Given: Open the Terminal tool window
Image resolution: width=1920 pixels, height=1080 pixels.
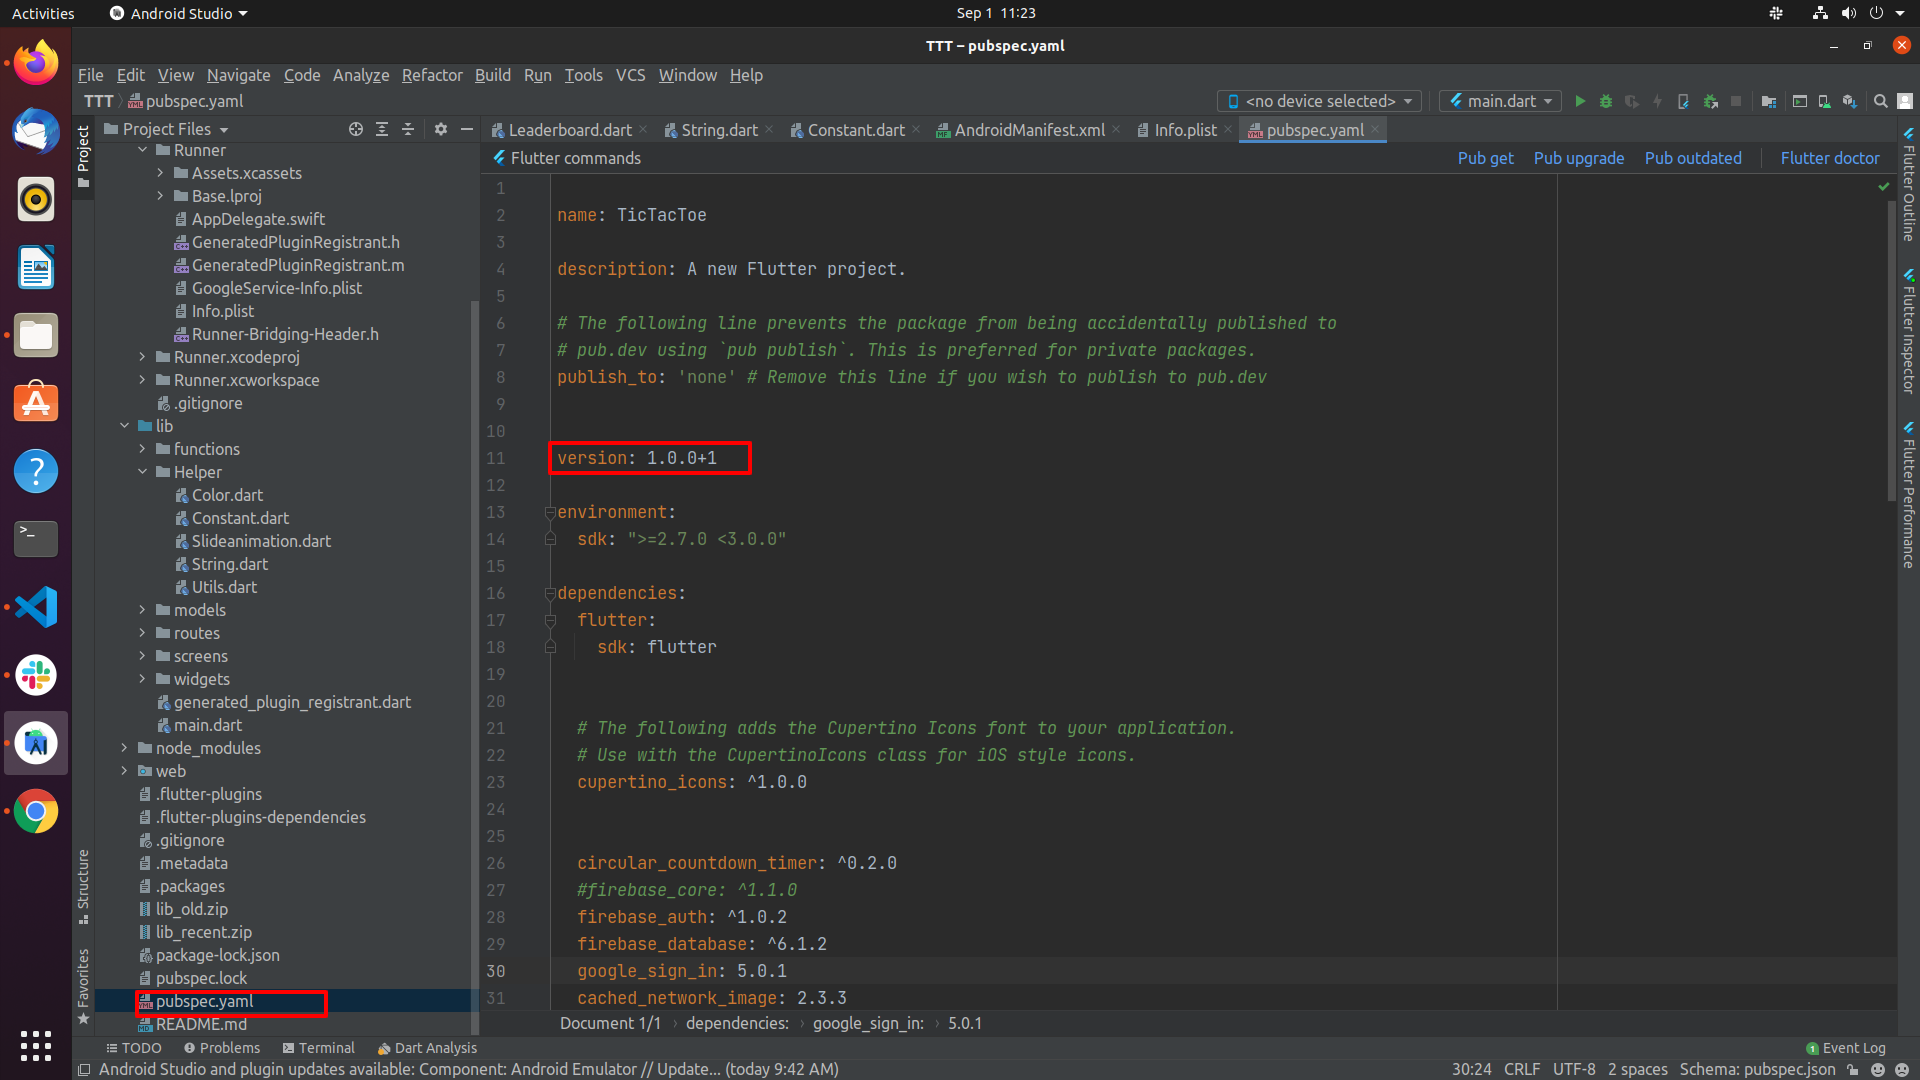Looking at the screenshot, I should (318, 1048).
